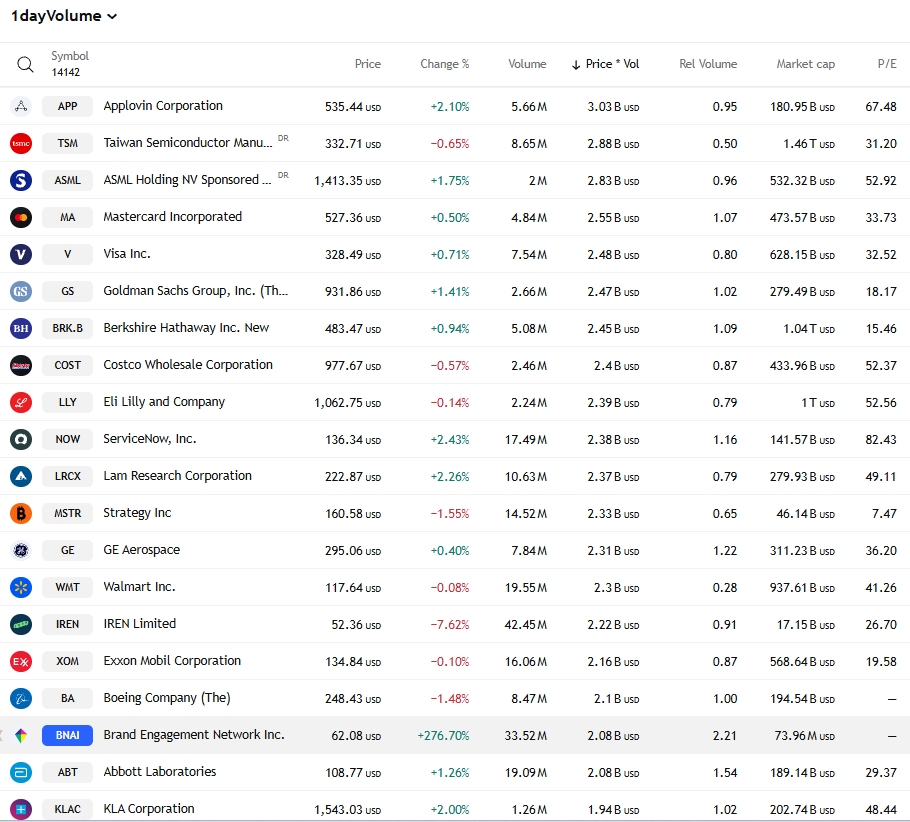Screen dimensions: 910x822
Task: Click the DR badge beside Taiwan Semiconductor
Action: 283,138
